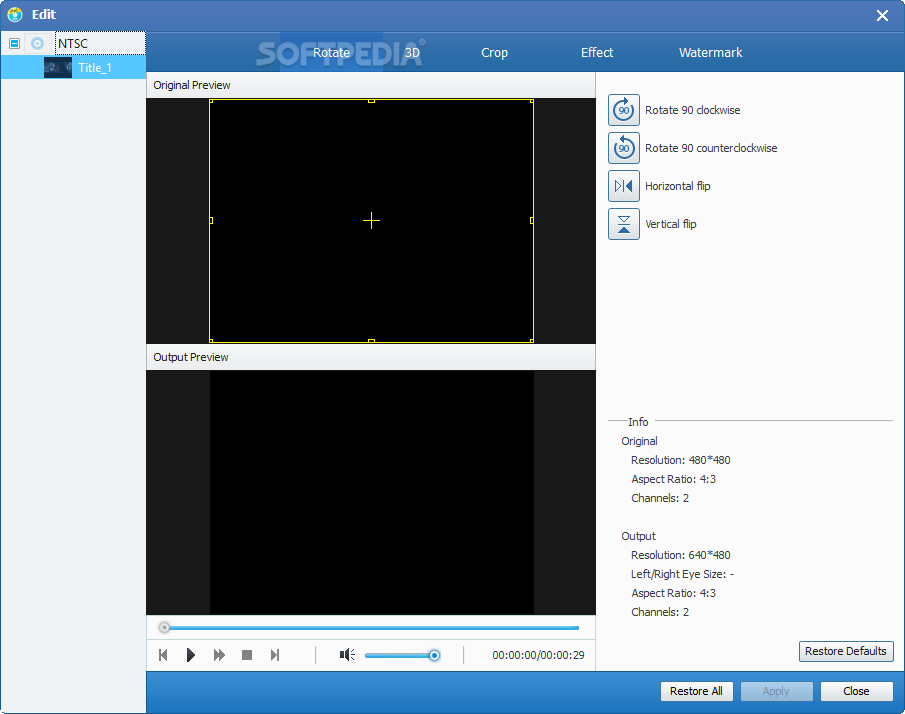Close the Edit window
This screenshot has height=714, width=905.
[882, 16]
